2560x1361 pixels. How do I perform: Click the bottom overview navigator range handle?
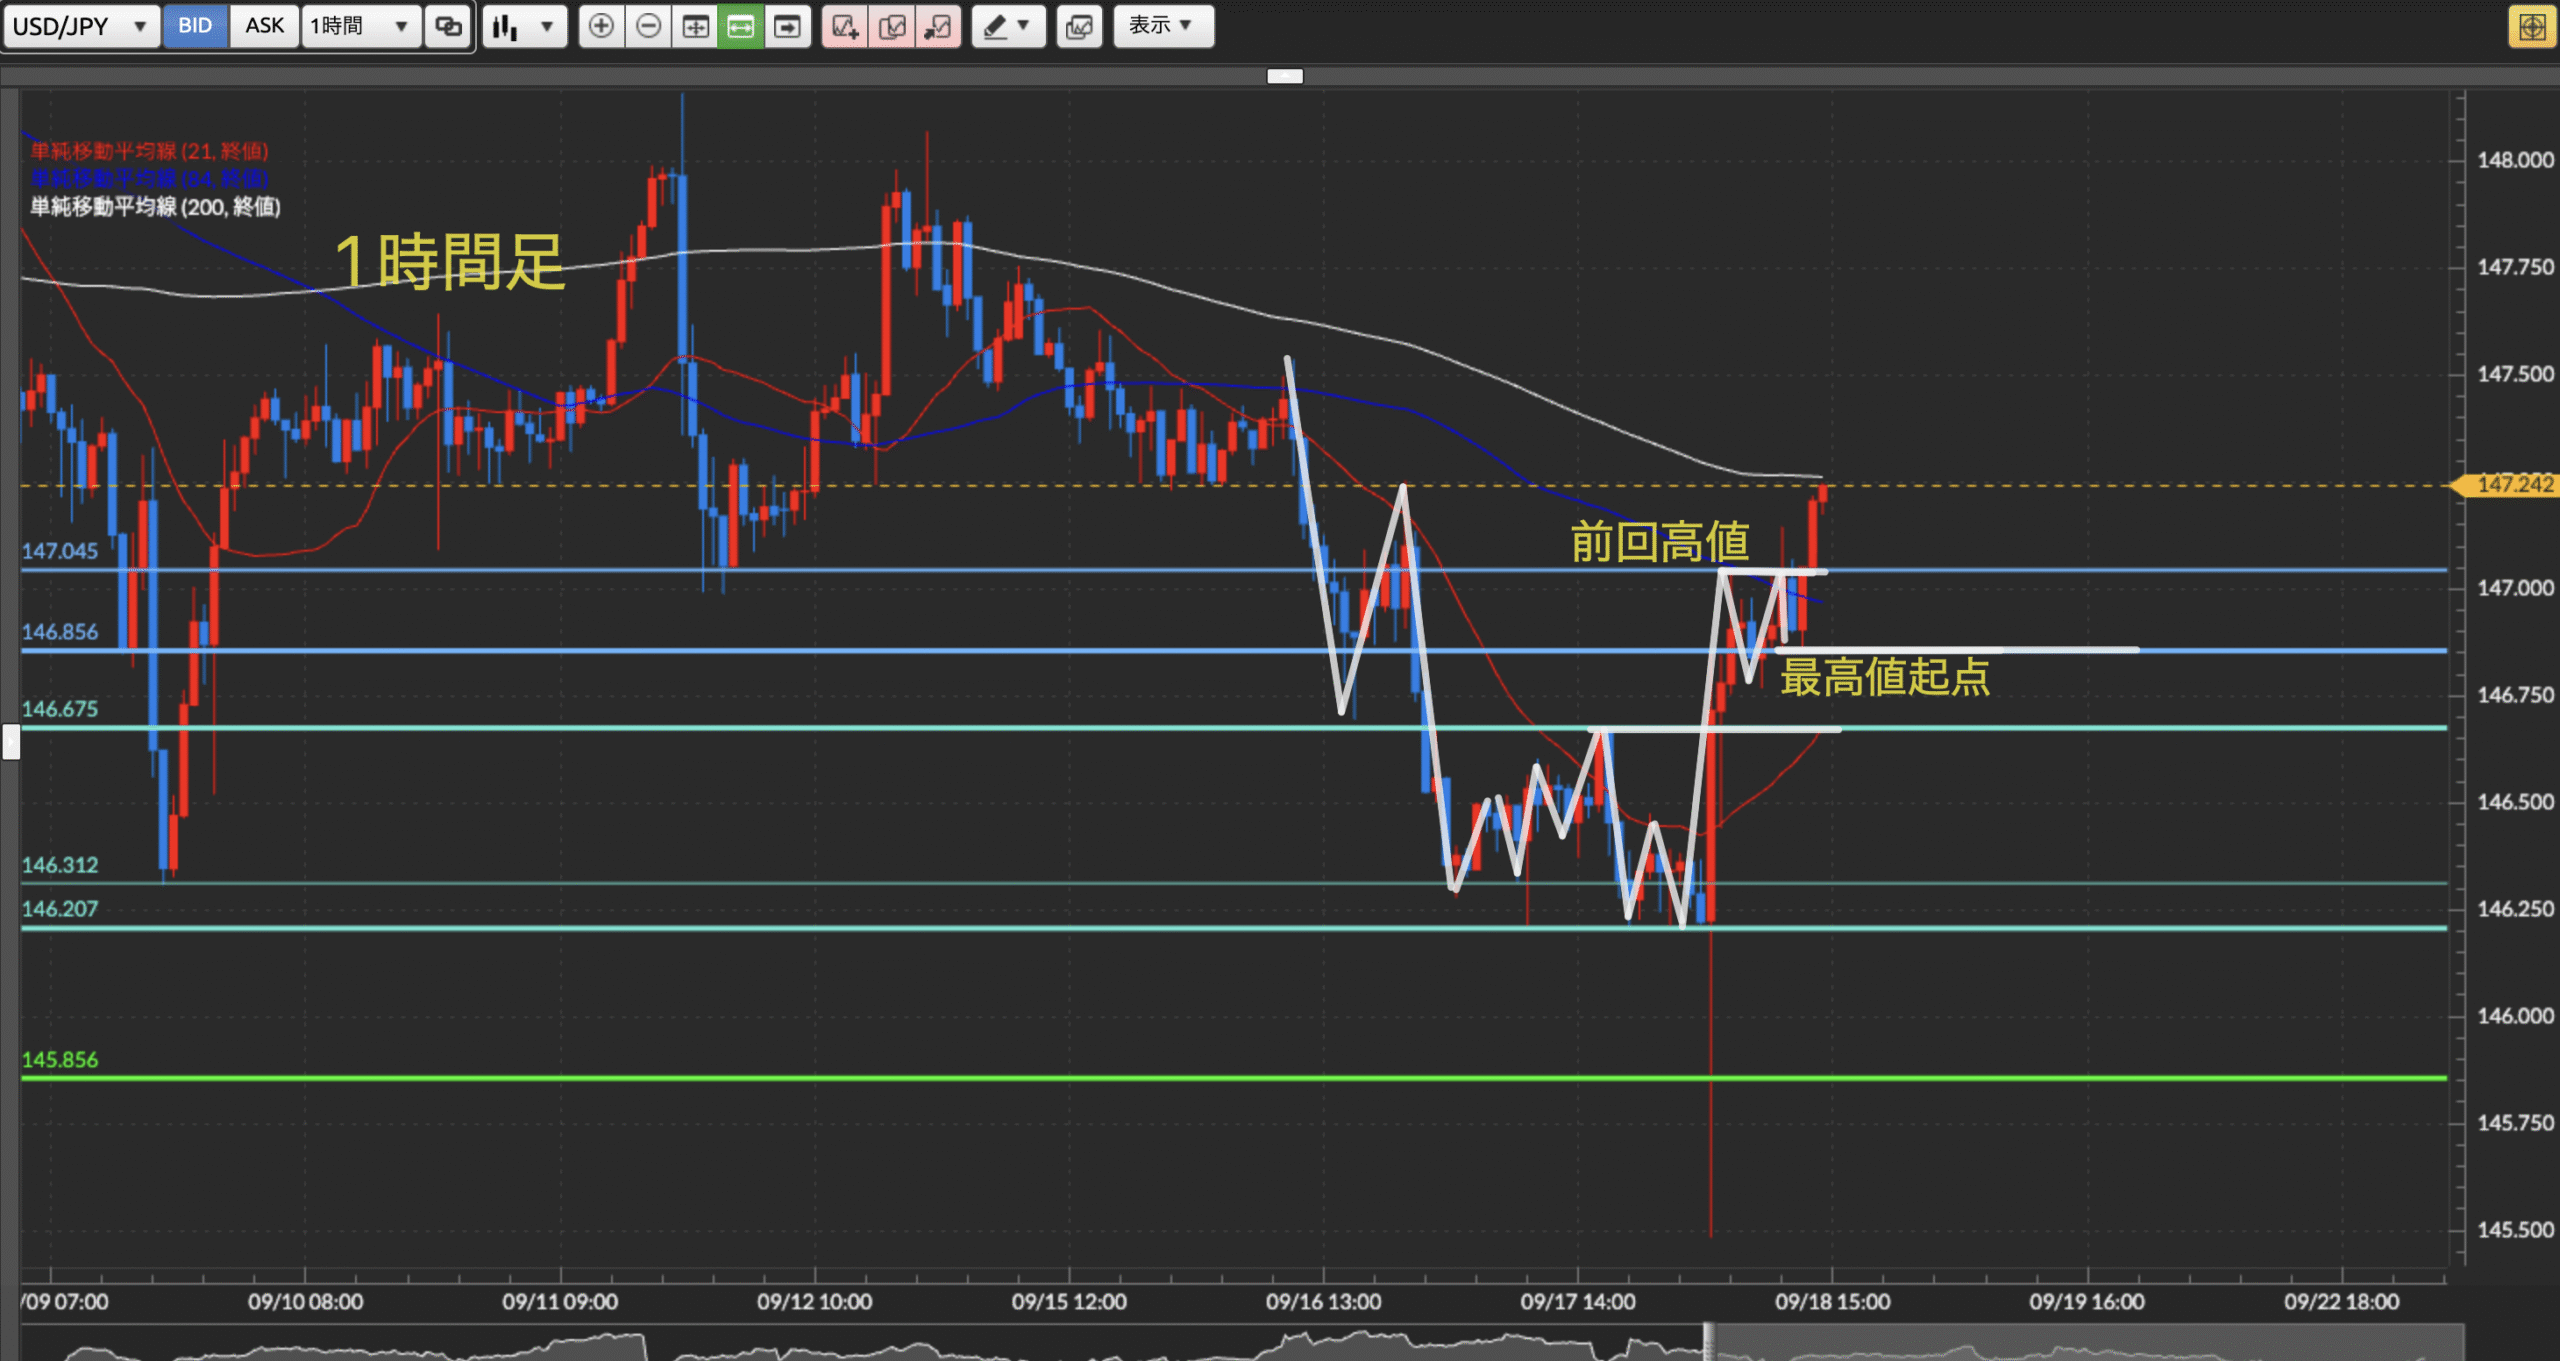(x=1709, y=1342)
